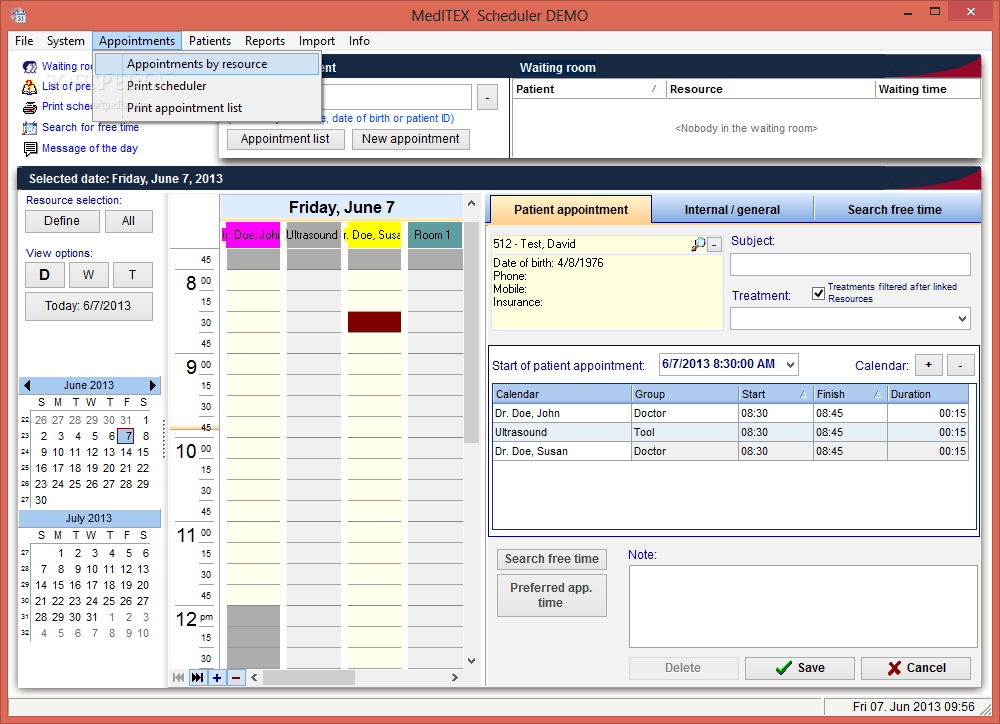Sort waiting room by Patient column
The image size is (1000, 724).
point(588,89)
